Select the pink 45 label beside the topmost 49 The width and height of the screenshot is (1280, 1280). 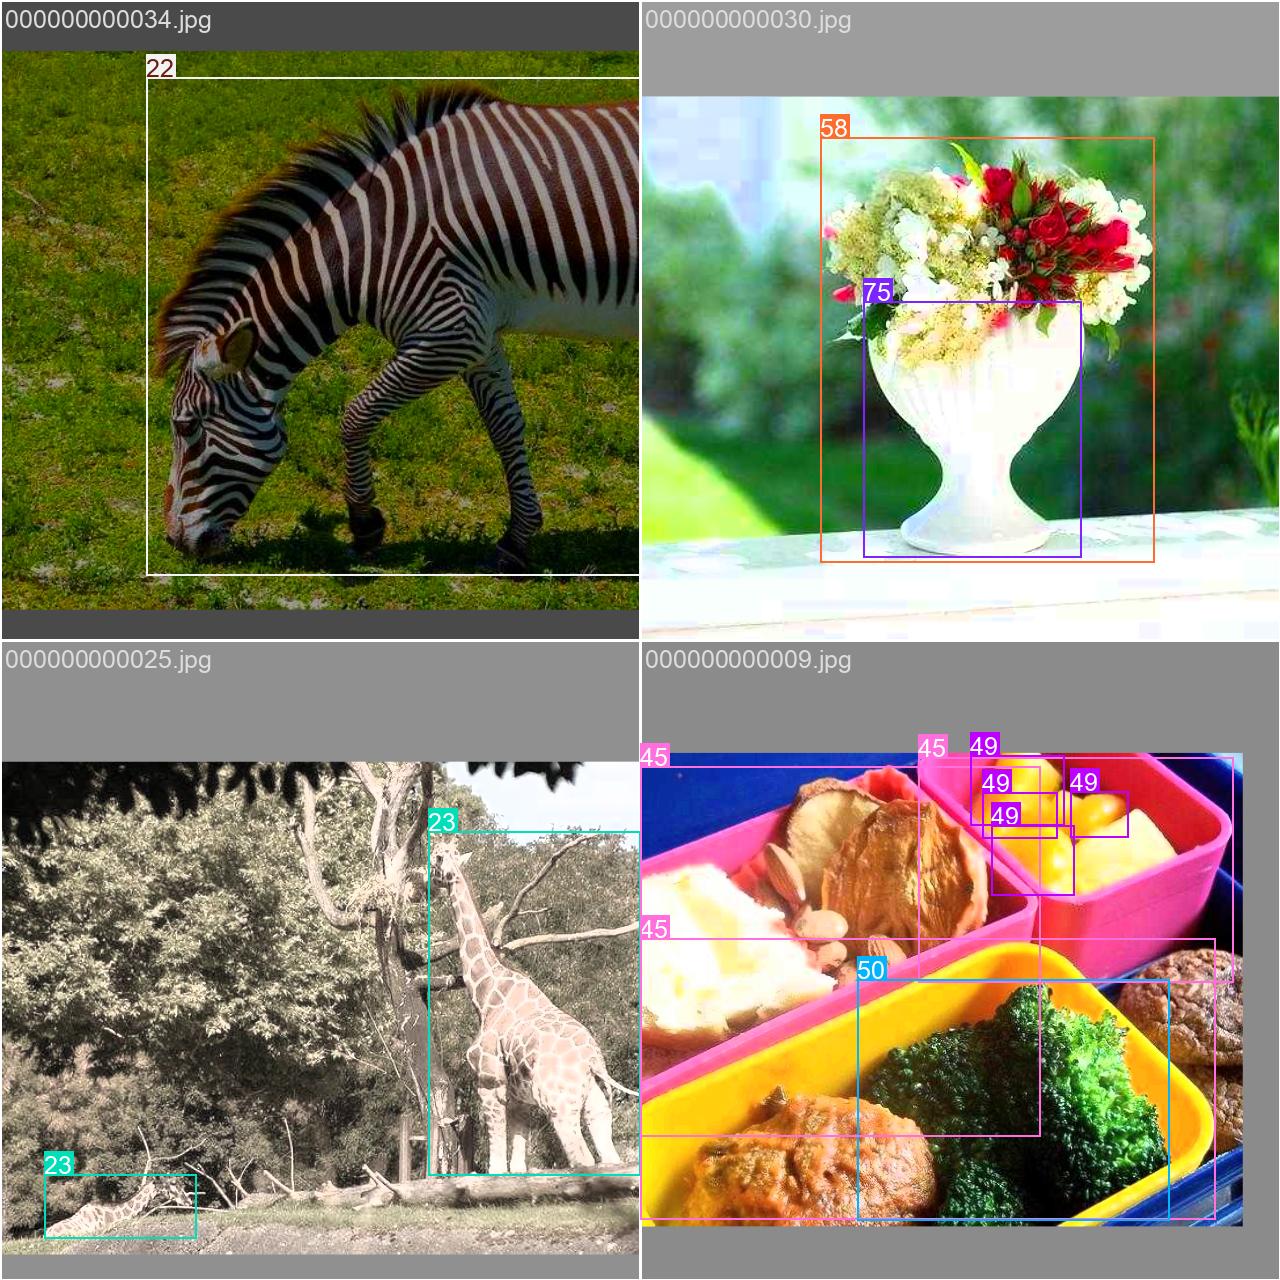pyautogui.click(x=932, y=747)
